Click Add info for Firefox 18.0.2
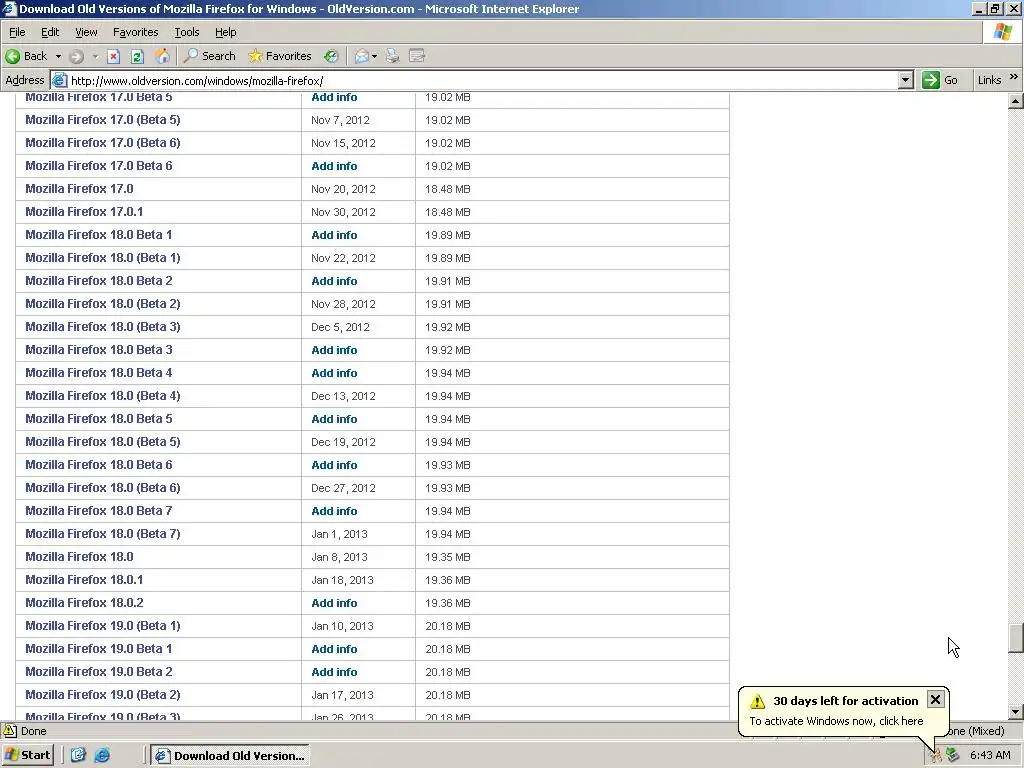 tap(334, 603)
